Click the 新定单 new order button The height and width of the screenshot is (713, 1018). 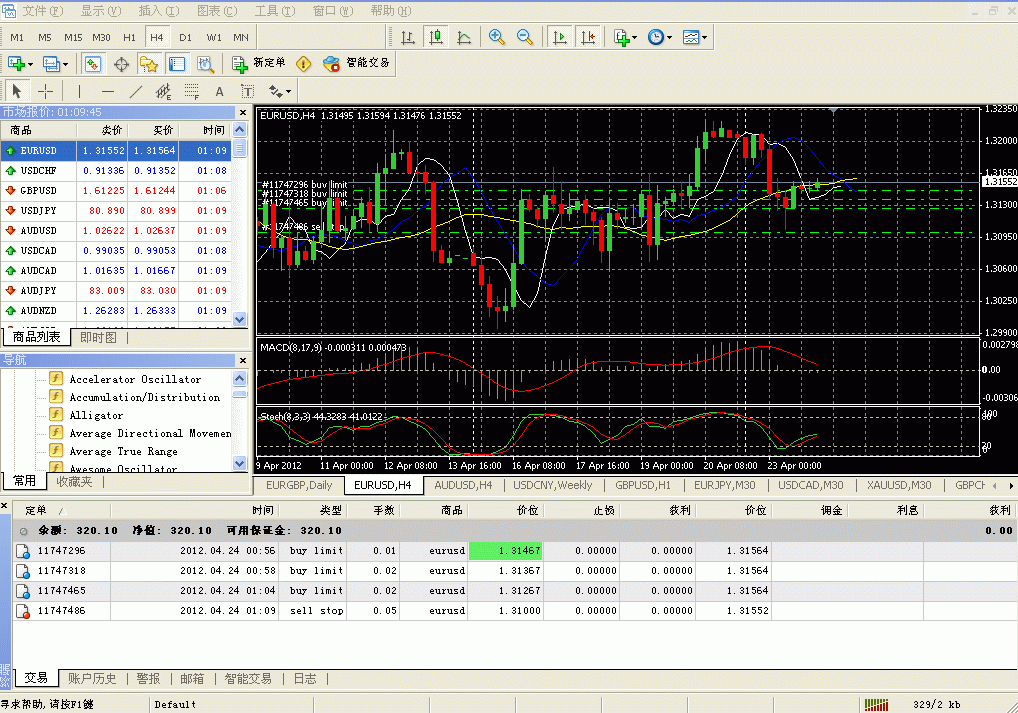coord(259,64)
